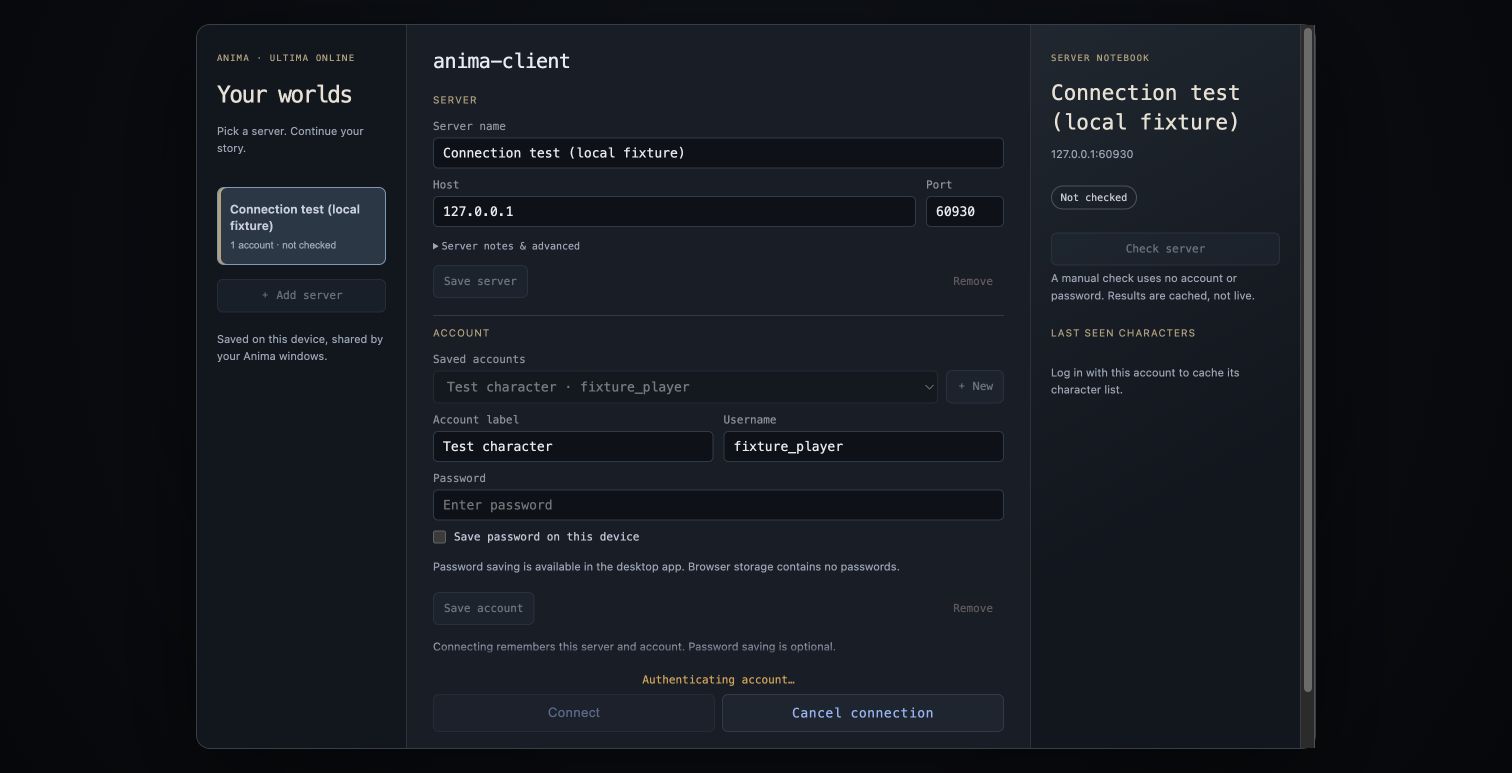Screen dimensions: 1512x773
Task: Click the Your worlds heading
Action: click(x=284, y=95)
